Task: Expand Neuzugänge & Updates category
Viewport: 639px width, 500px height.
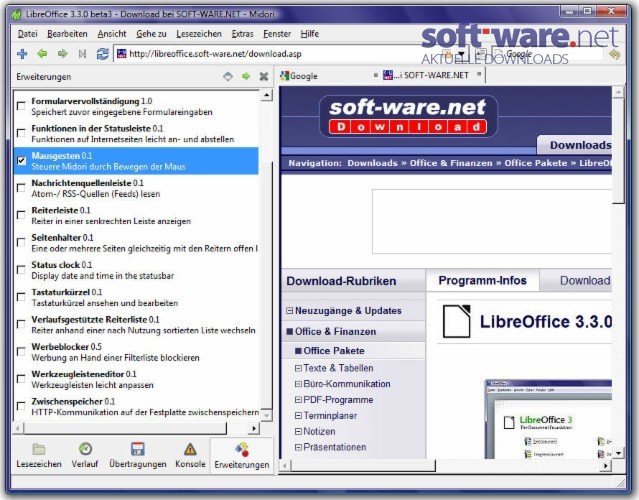Action: (x=289, y=311)
